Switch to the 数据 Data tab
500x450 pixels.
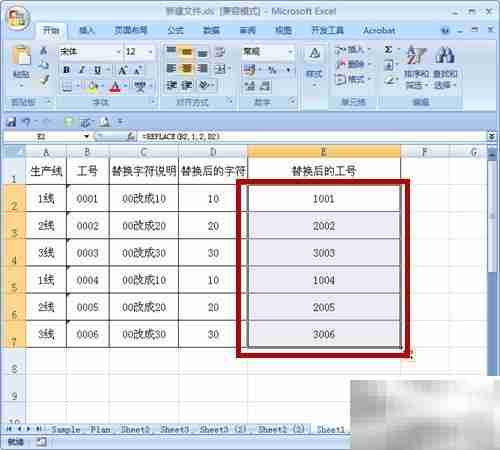(212, 30)
